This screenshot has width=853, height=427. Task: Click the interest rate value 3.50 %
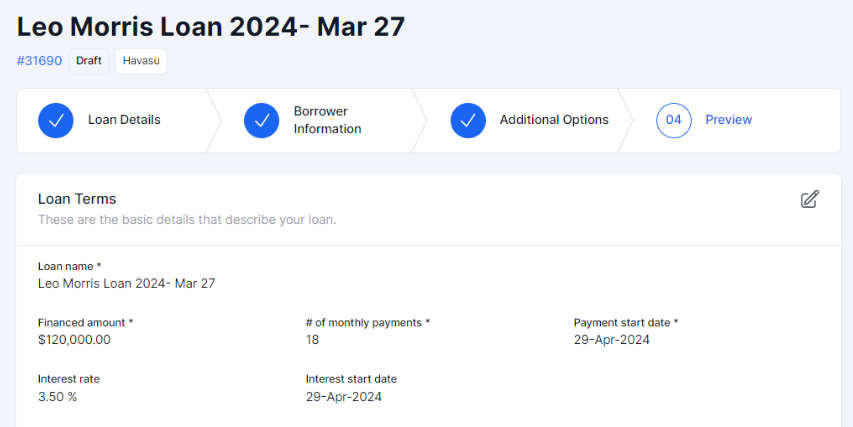(x=58, y=397)
